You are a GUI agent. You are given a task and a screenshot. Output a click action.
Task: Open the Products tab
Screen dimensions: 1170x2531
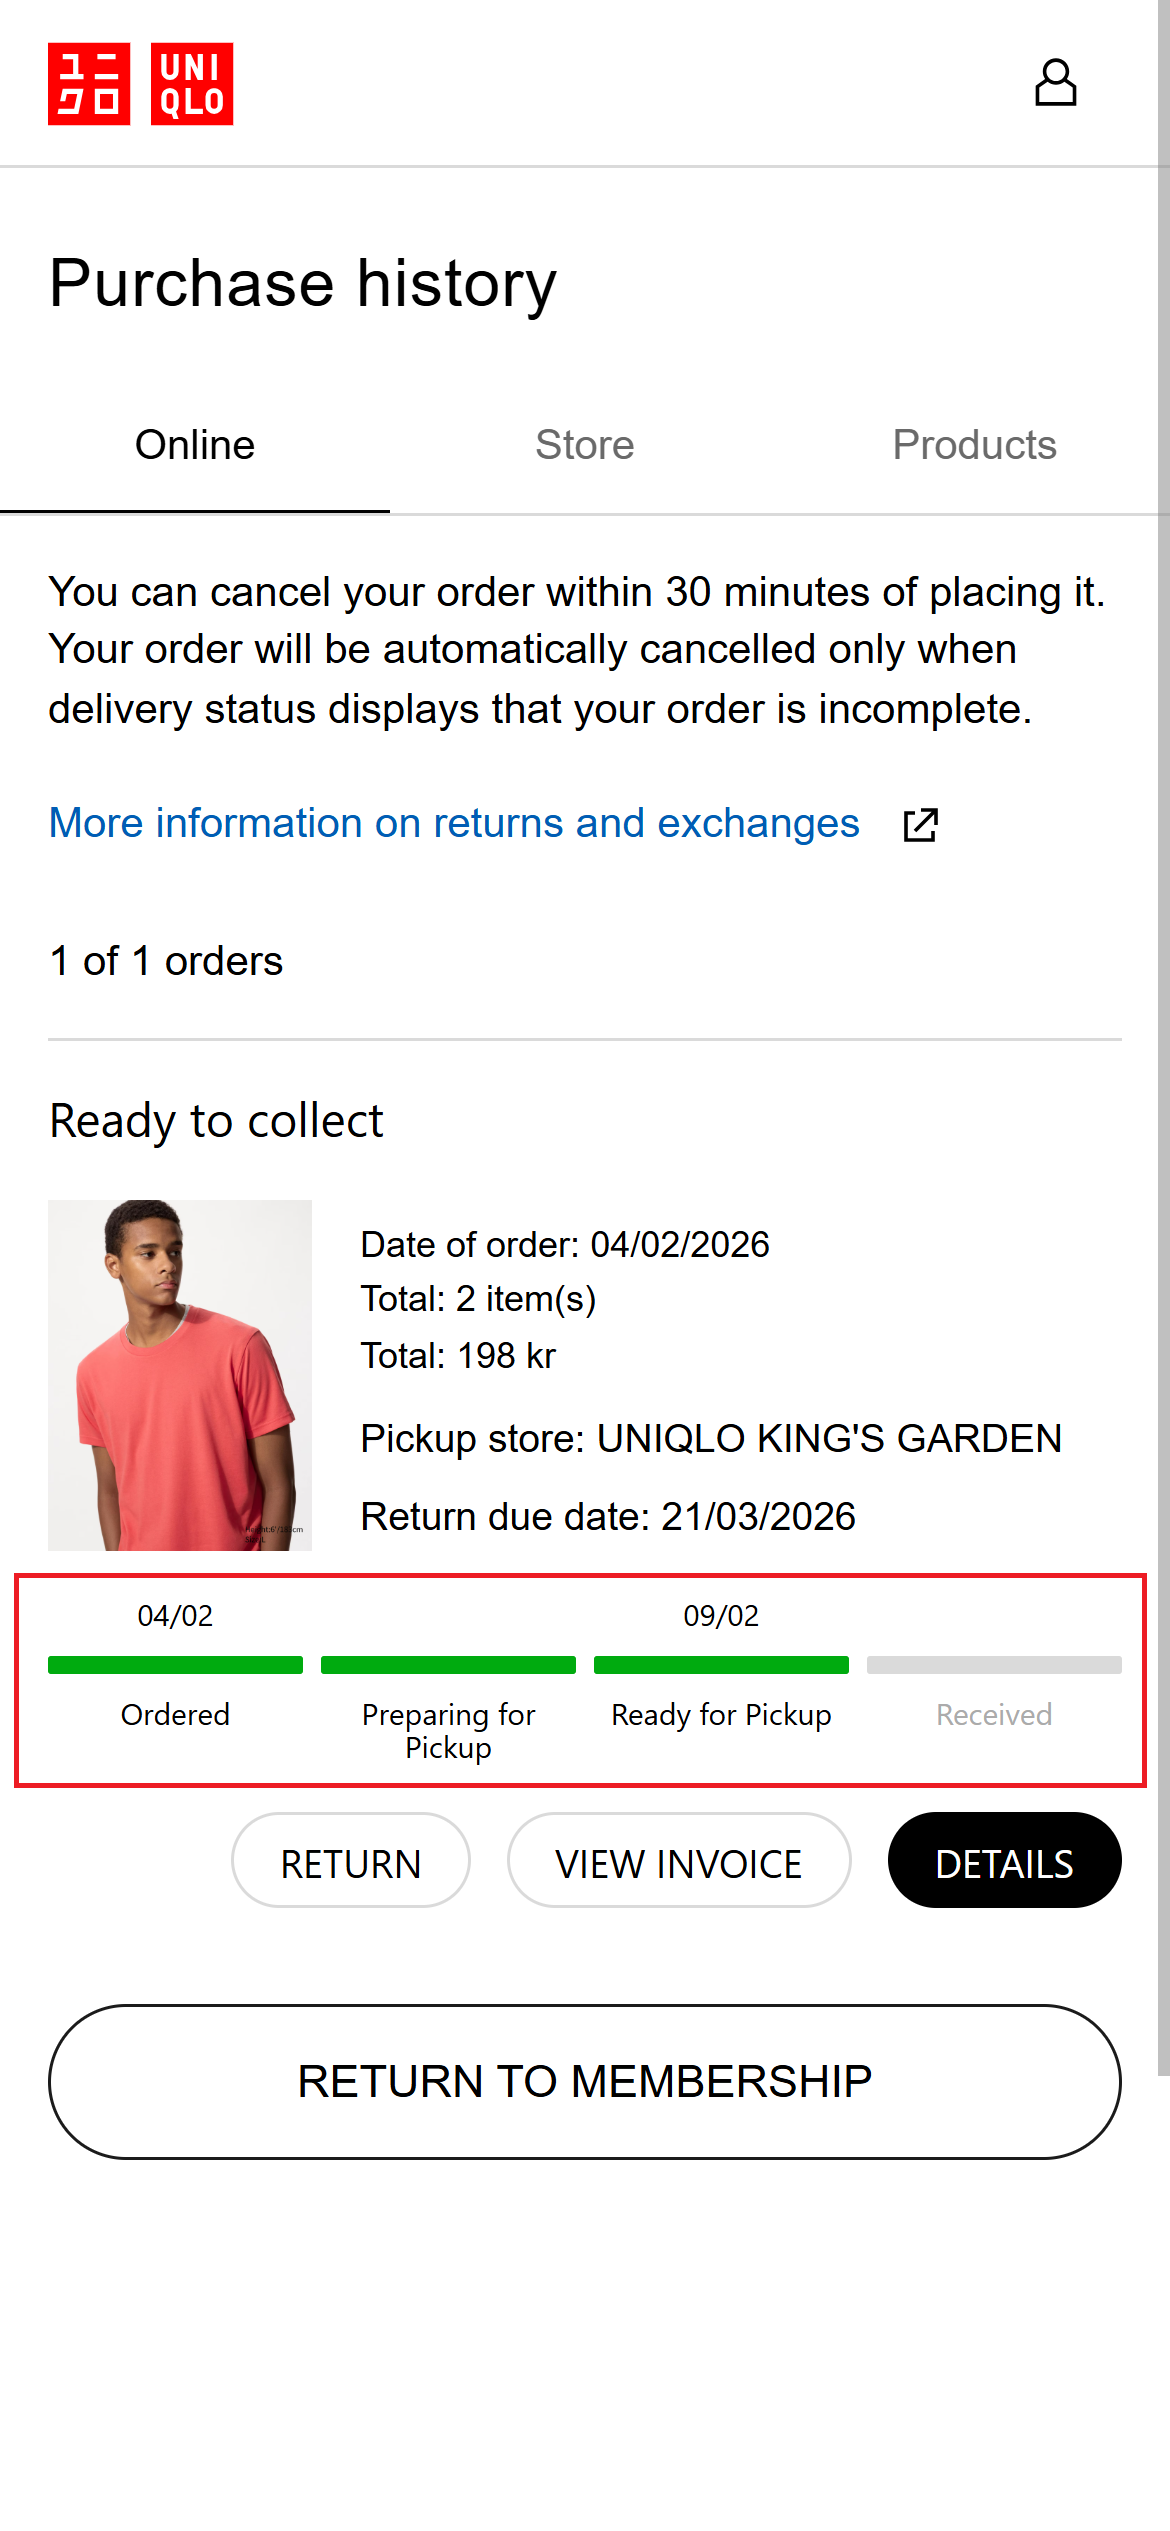pyautogui.click(x=974, y=445)
